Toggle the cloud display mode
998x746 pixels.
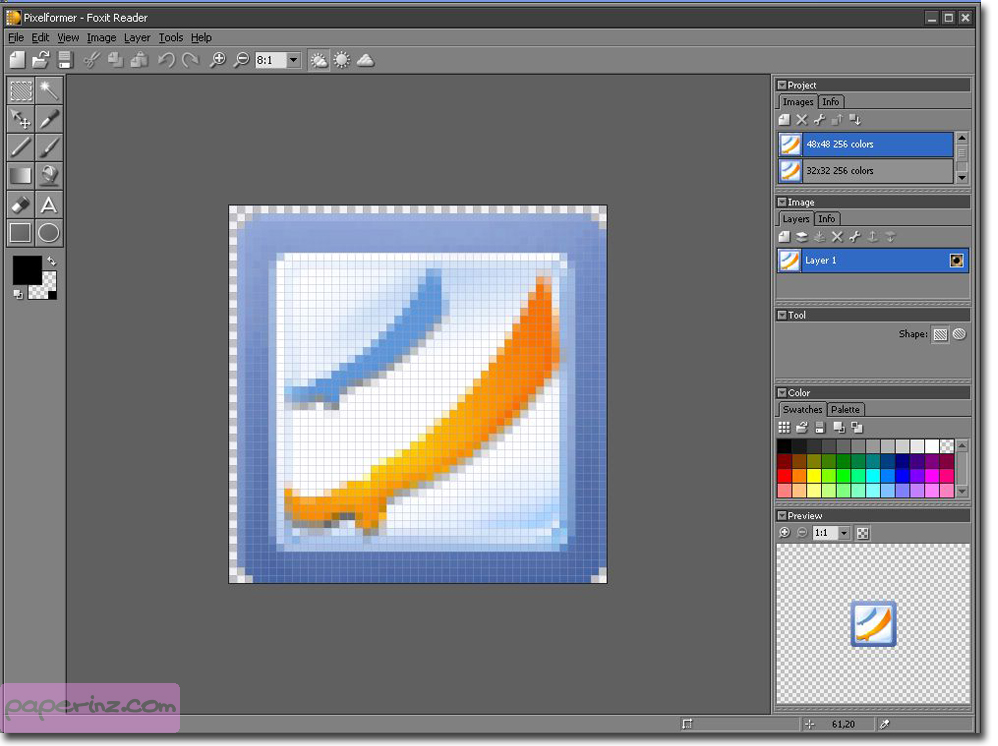tap(365, 60)
